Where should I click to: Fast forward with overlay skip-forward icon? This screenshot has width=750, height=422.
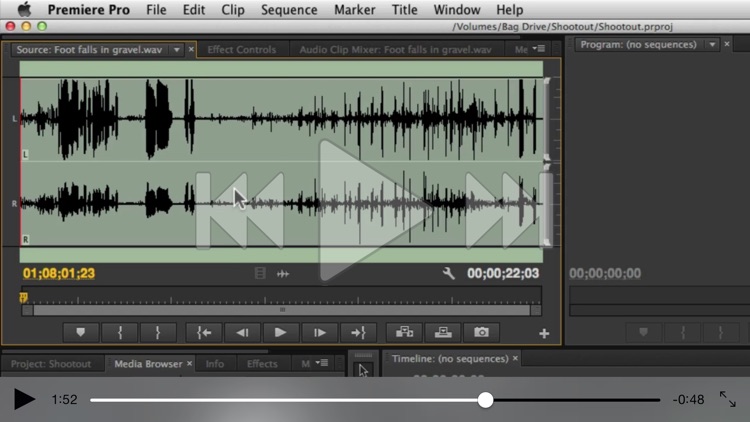point(508,211)
